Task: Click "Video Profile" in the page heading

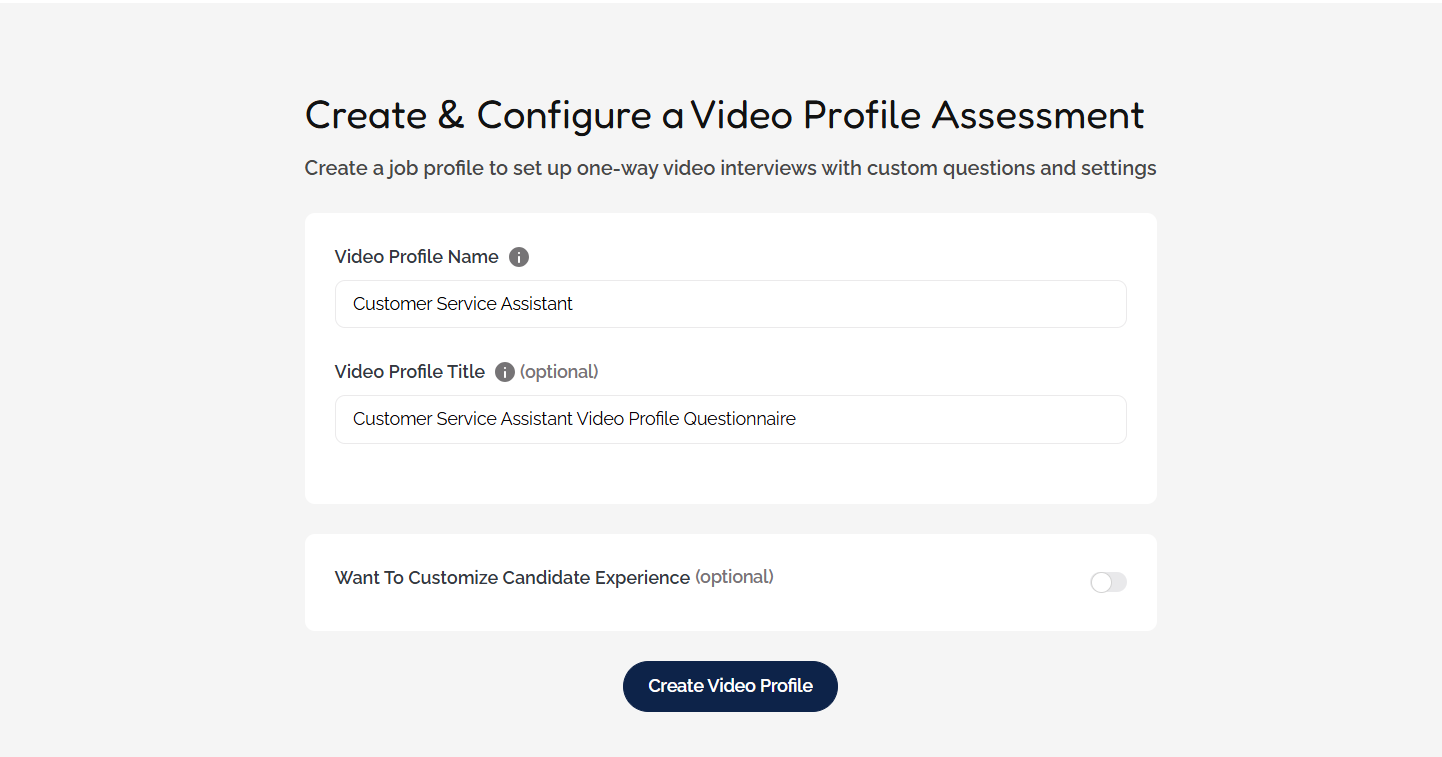Action: click(x=805, y=116)
